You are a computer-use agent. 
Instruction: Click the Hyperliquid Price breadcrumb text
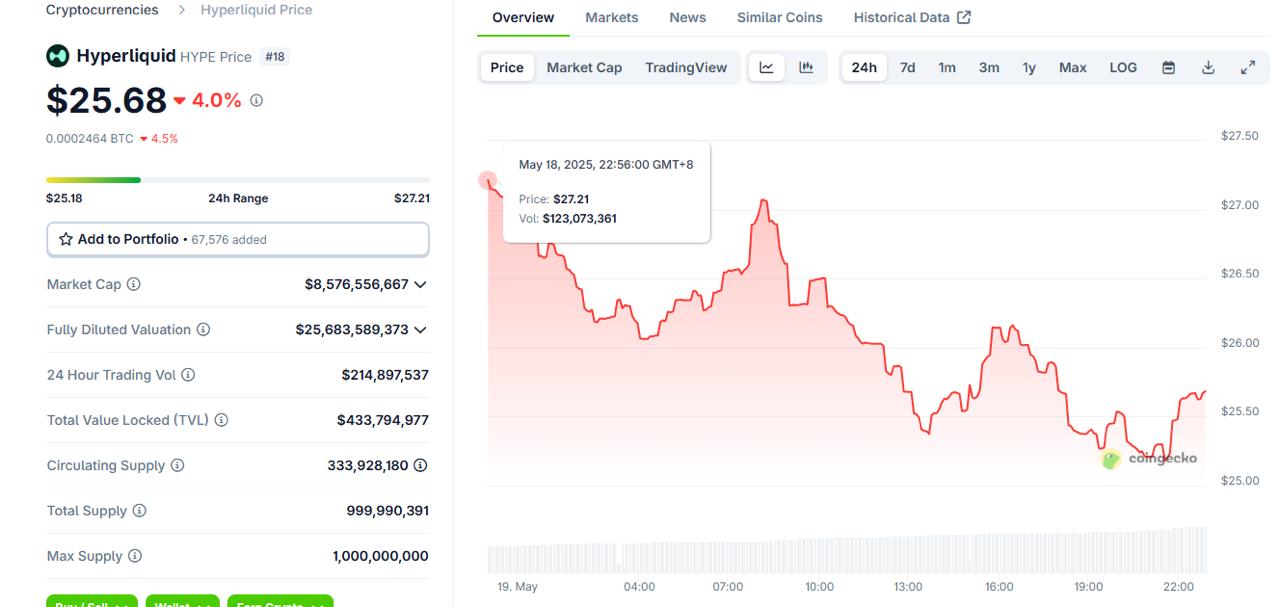click(257, 10)
